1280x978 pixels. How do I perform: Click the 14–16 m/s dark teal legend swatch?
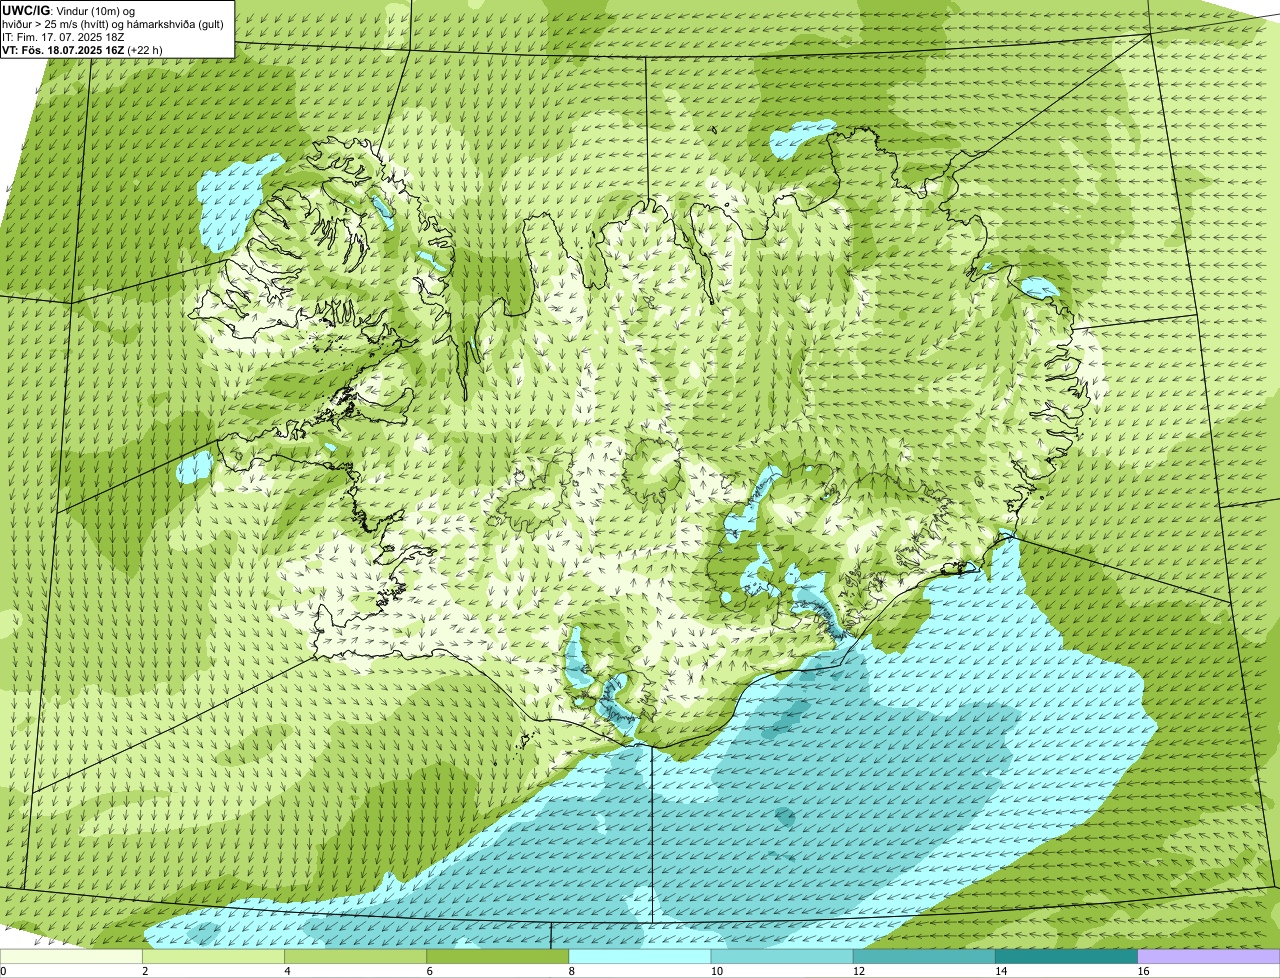(x=1066, y=957)
